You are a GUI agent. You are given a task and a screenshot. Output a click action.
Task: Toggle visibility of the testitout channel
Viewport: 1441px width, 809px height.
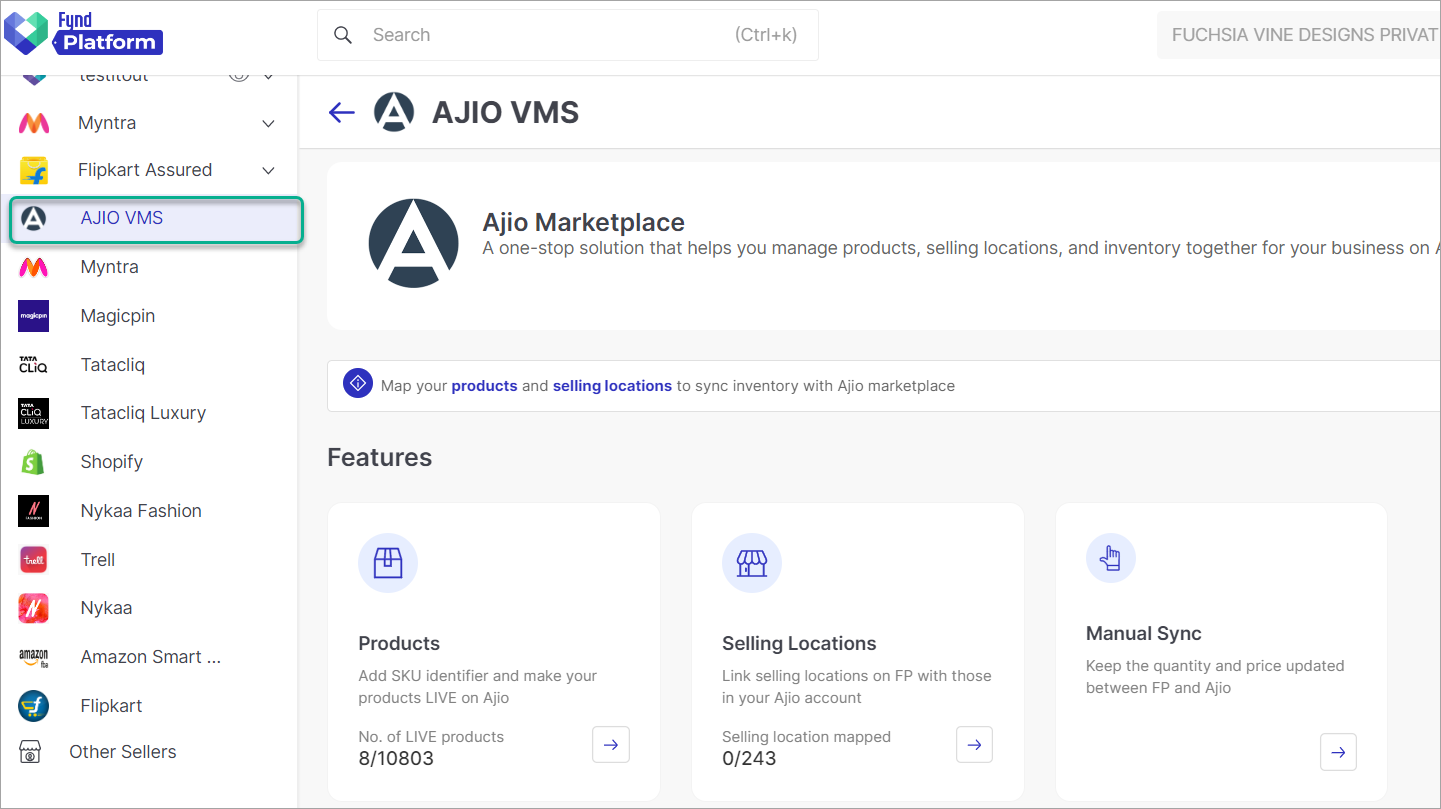click(x=238, y=74)
